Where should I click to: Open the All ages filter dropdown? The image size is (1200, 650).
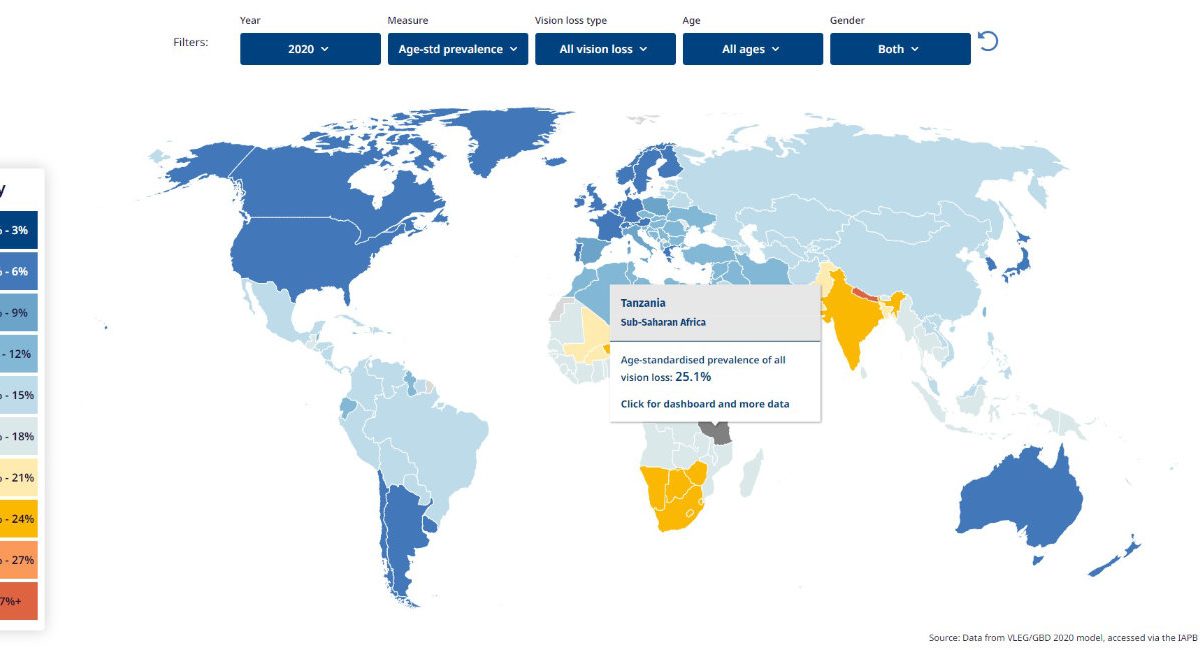[x=753, y=49]
